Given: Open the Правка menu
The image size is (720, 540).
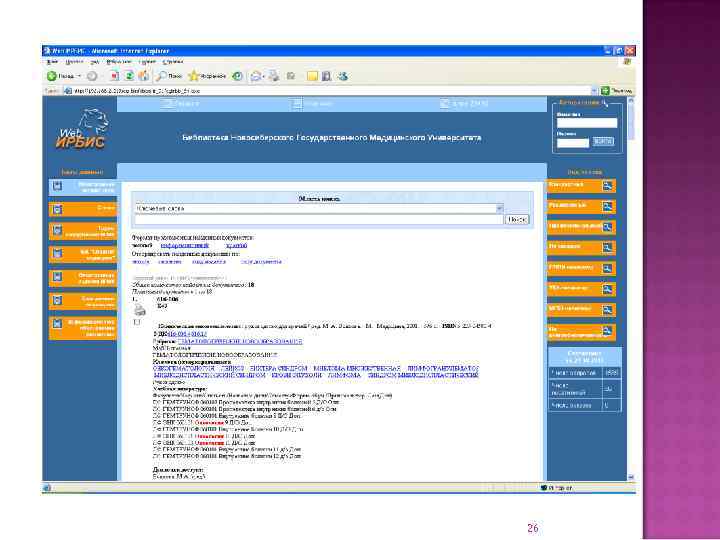Looking at the screenshot, I should point(74,62).
